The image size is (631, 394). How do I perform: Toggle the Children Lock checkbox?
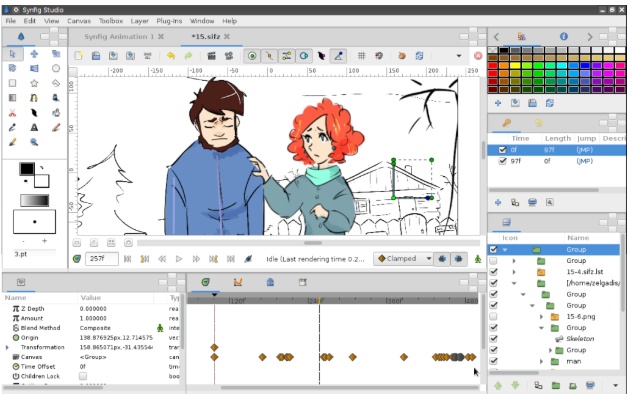click(82, 376)
